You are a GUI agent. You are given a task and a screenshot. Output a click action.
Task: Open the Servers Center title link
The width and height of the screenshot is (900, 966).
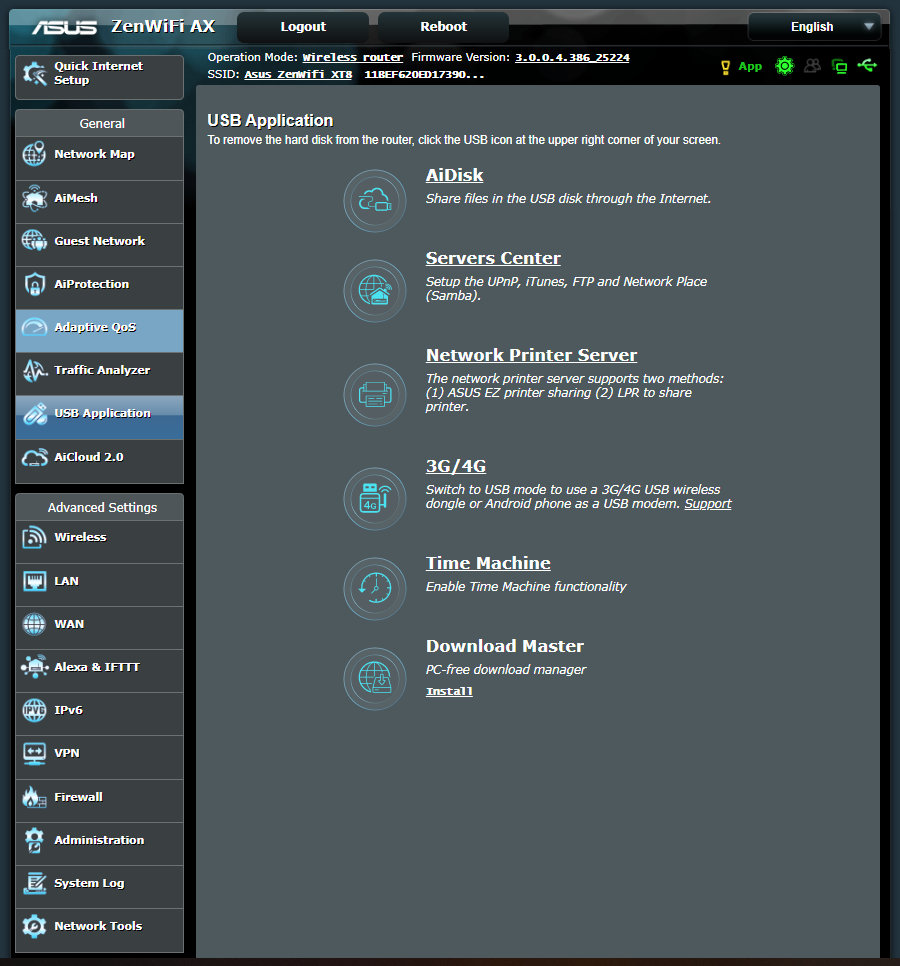[493, 258]
